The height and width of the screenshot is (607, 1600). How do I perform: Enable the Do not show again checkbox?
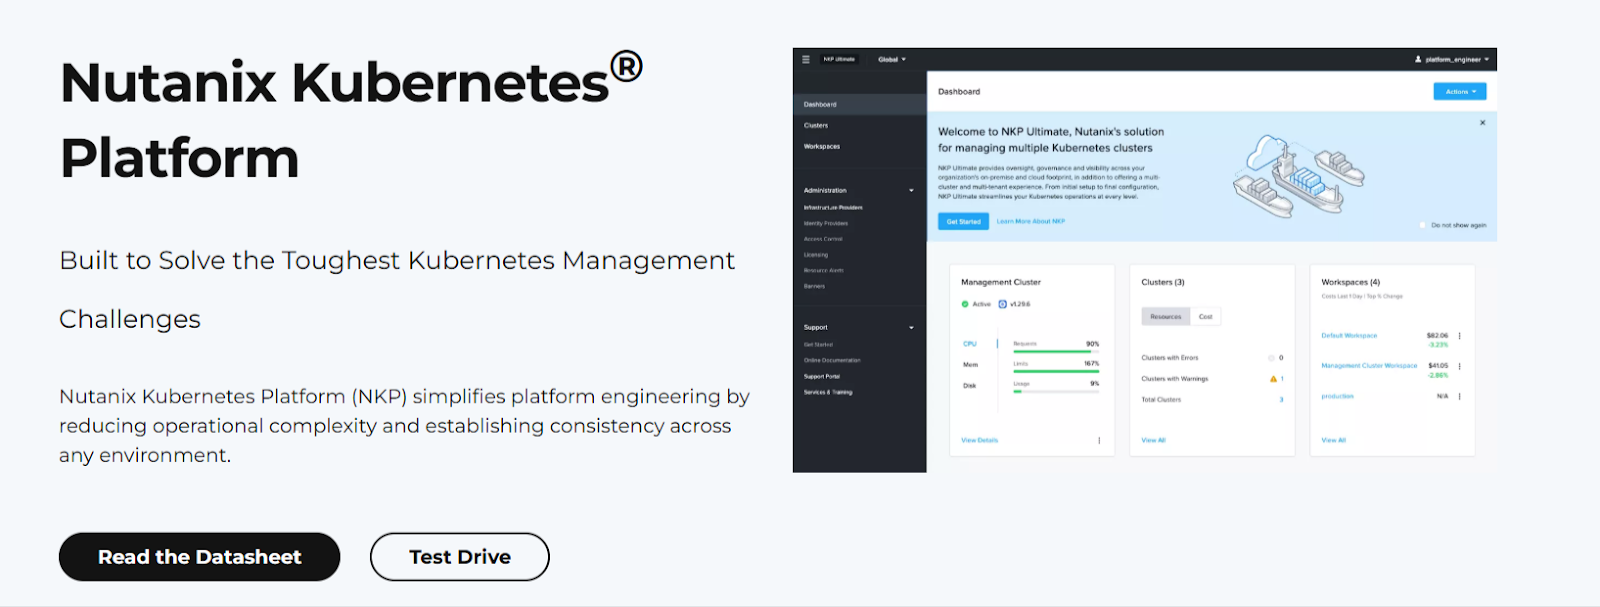pos(1423,225)
